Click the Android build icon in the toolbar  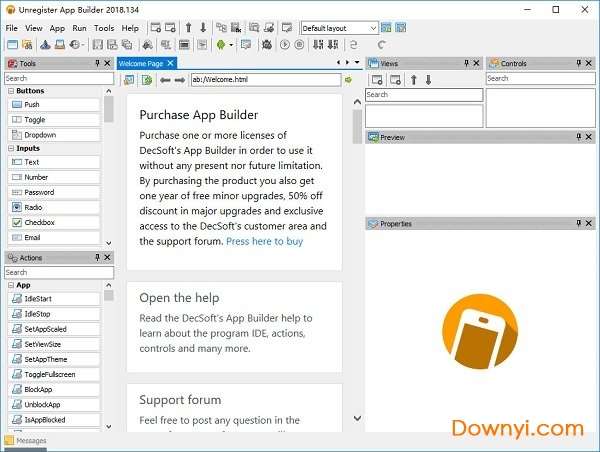tap(221, 45)
